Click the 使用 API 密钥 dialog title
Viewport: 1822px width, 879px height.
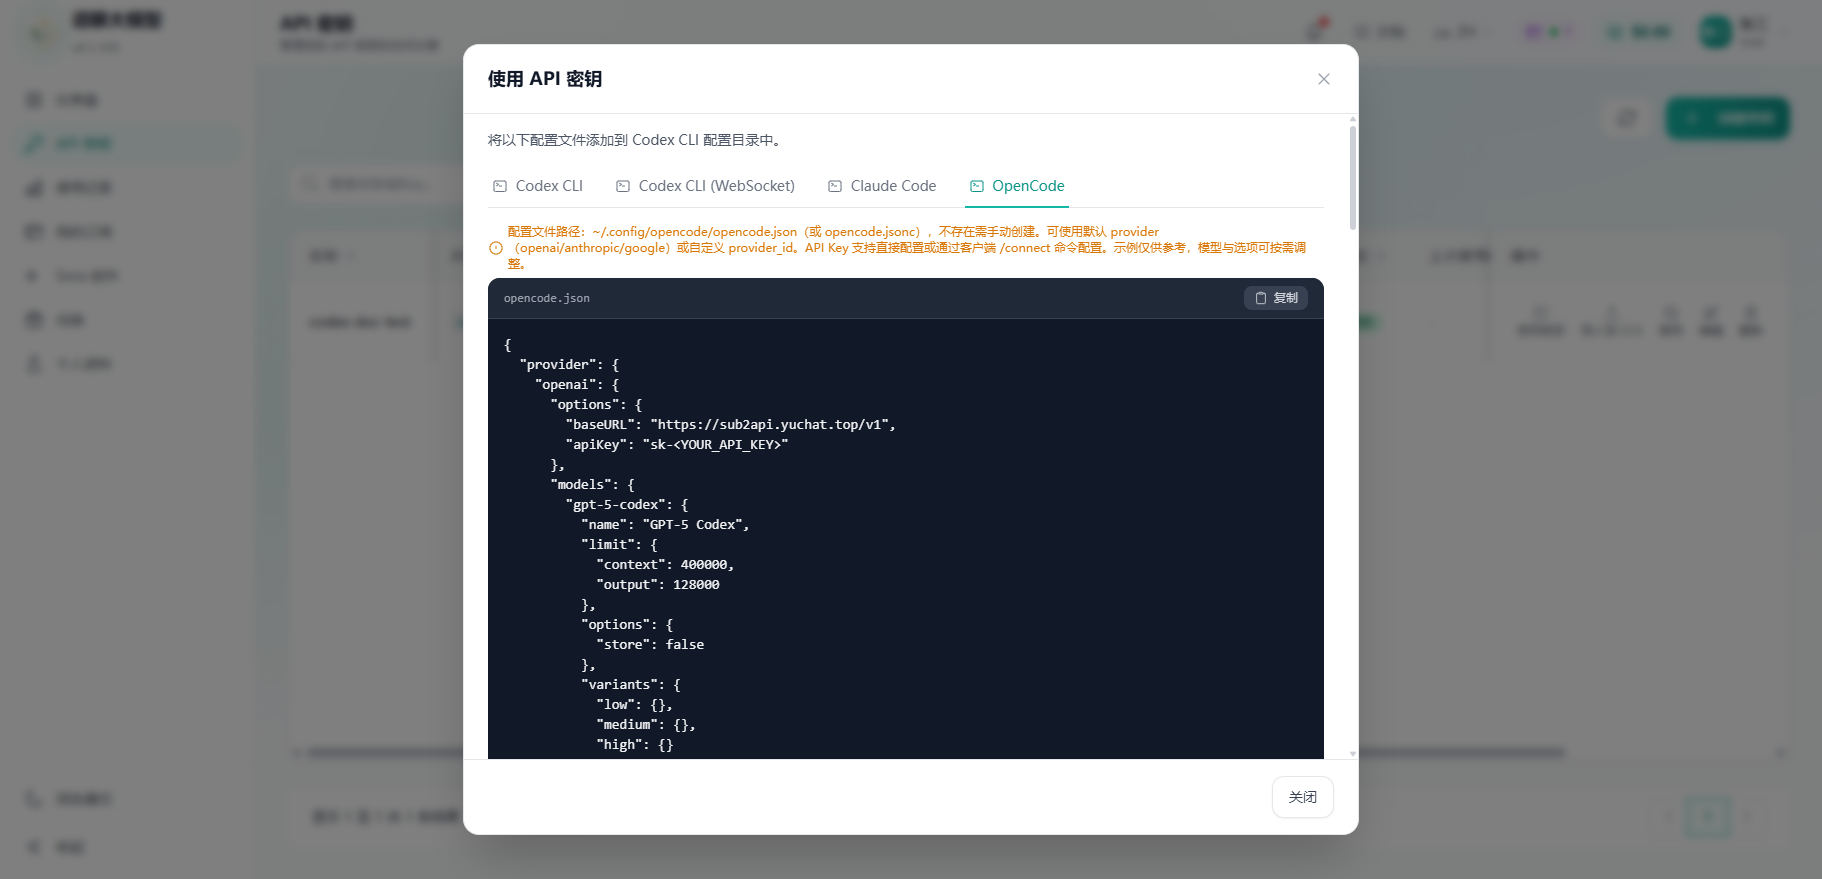pyautogui.click(x=545, y=79)
